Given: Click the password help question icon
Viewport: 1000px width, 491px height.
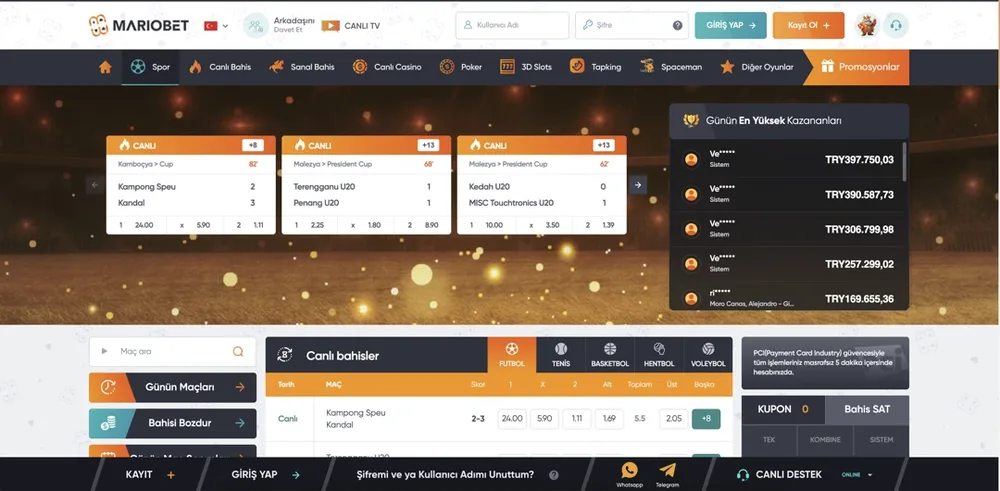Looking at the screenshot, I should 677,26.
